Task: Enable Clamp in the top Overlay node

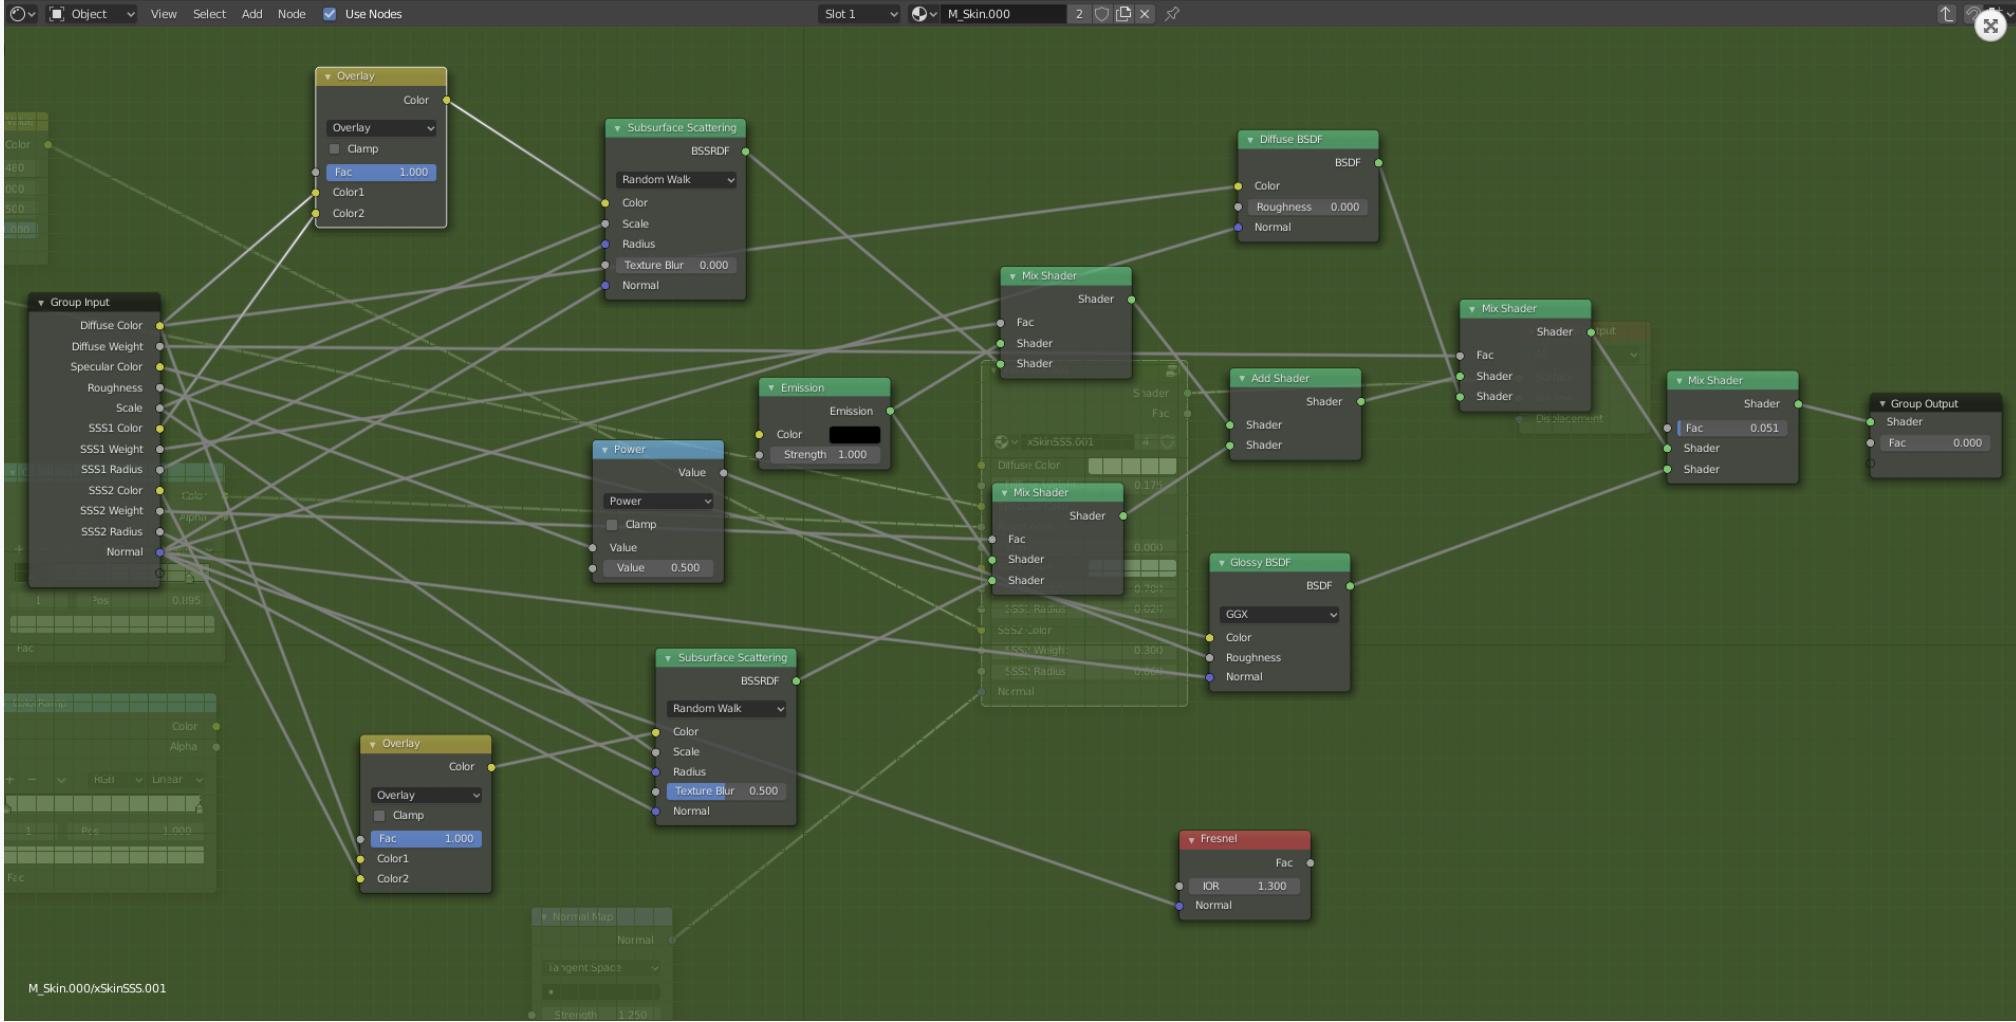Action: (335, 149)
